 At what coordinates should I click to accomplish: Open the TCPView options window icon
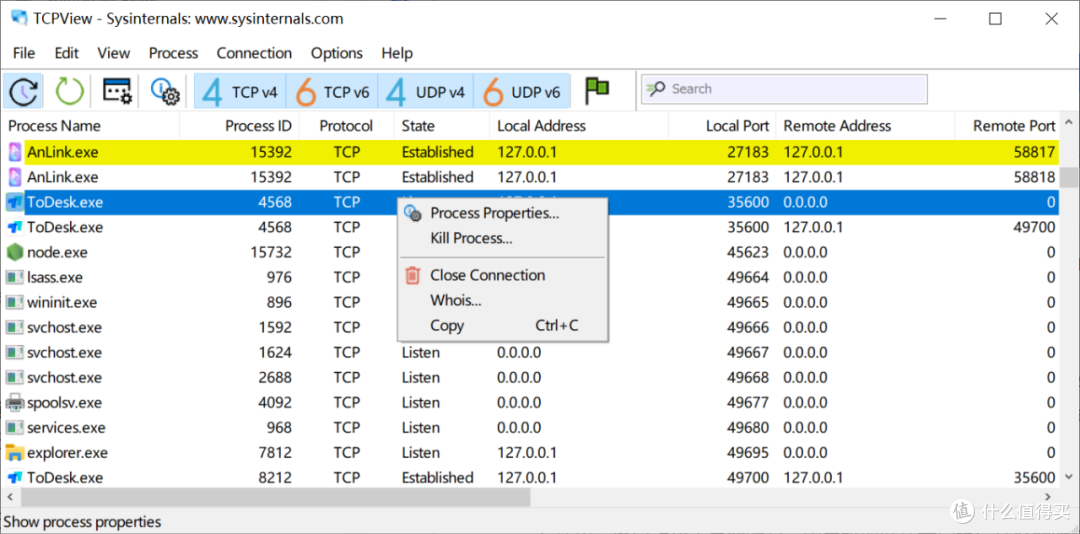(117, 91)
